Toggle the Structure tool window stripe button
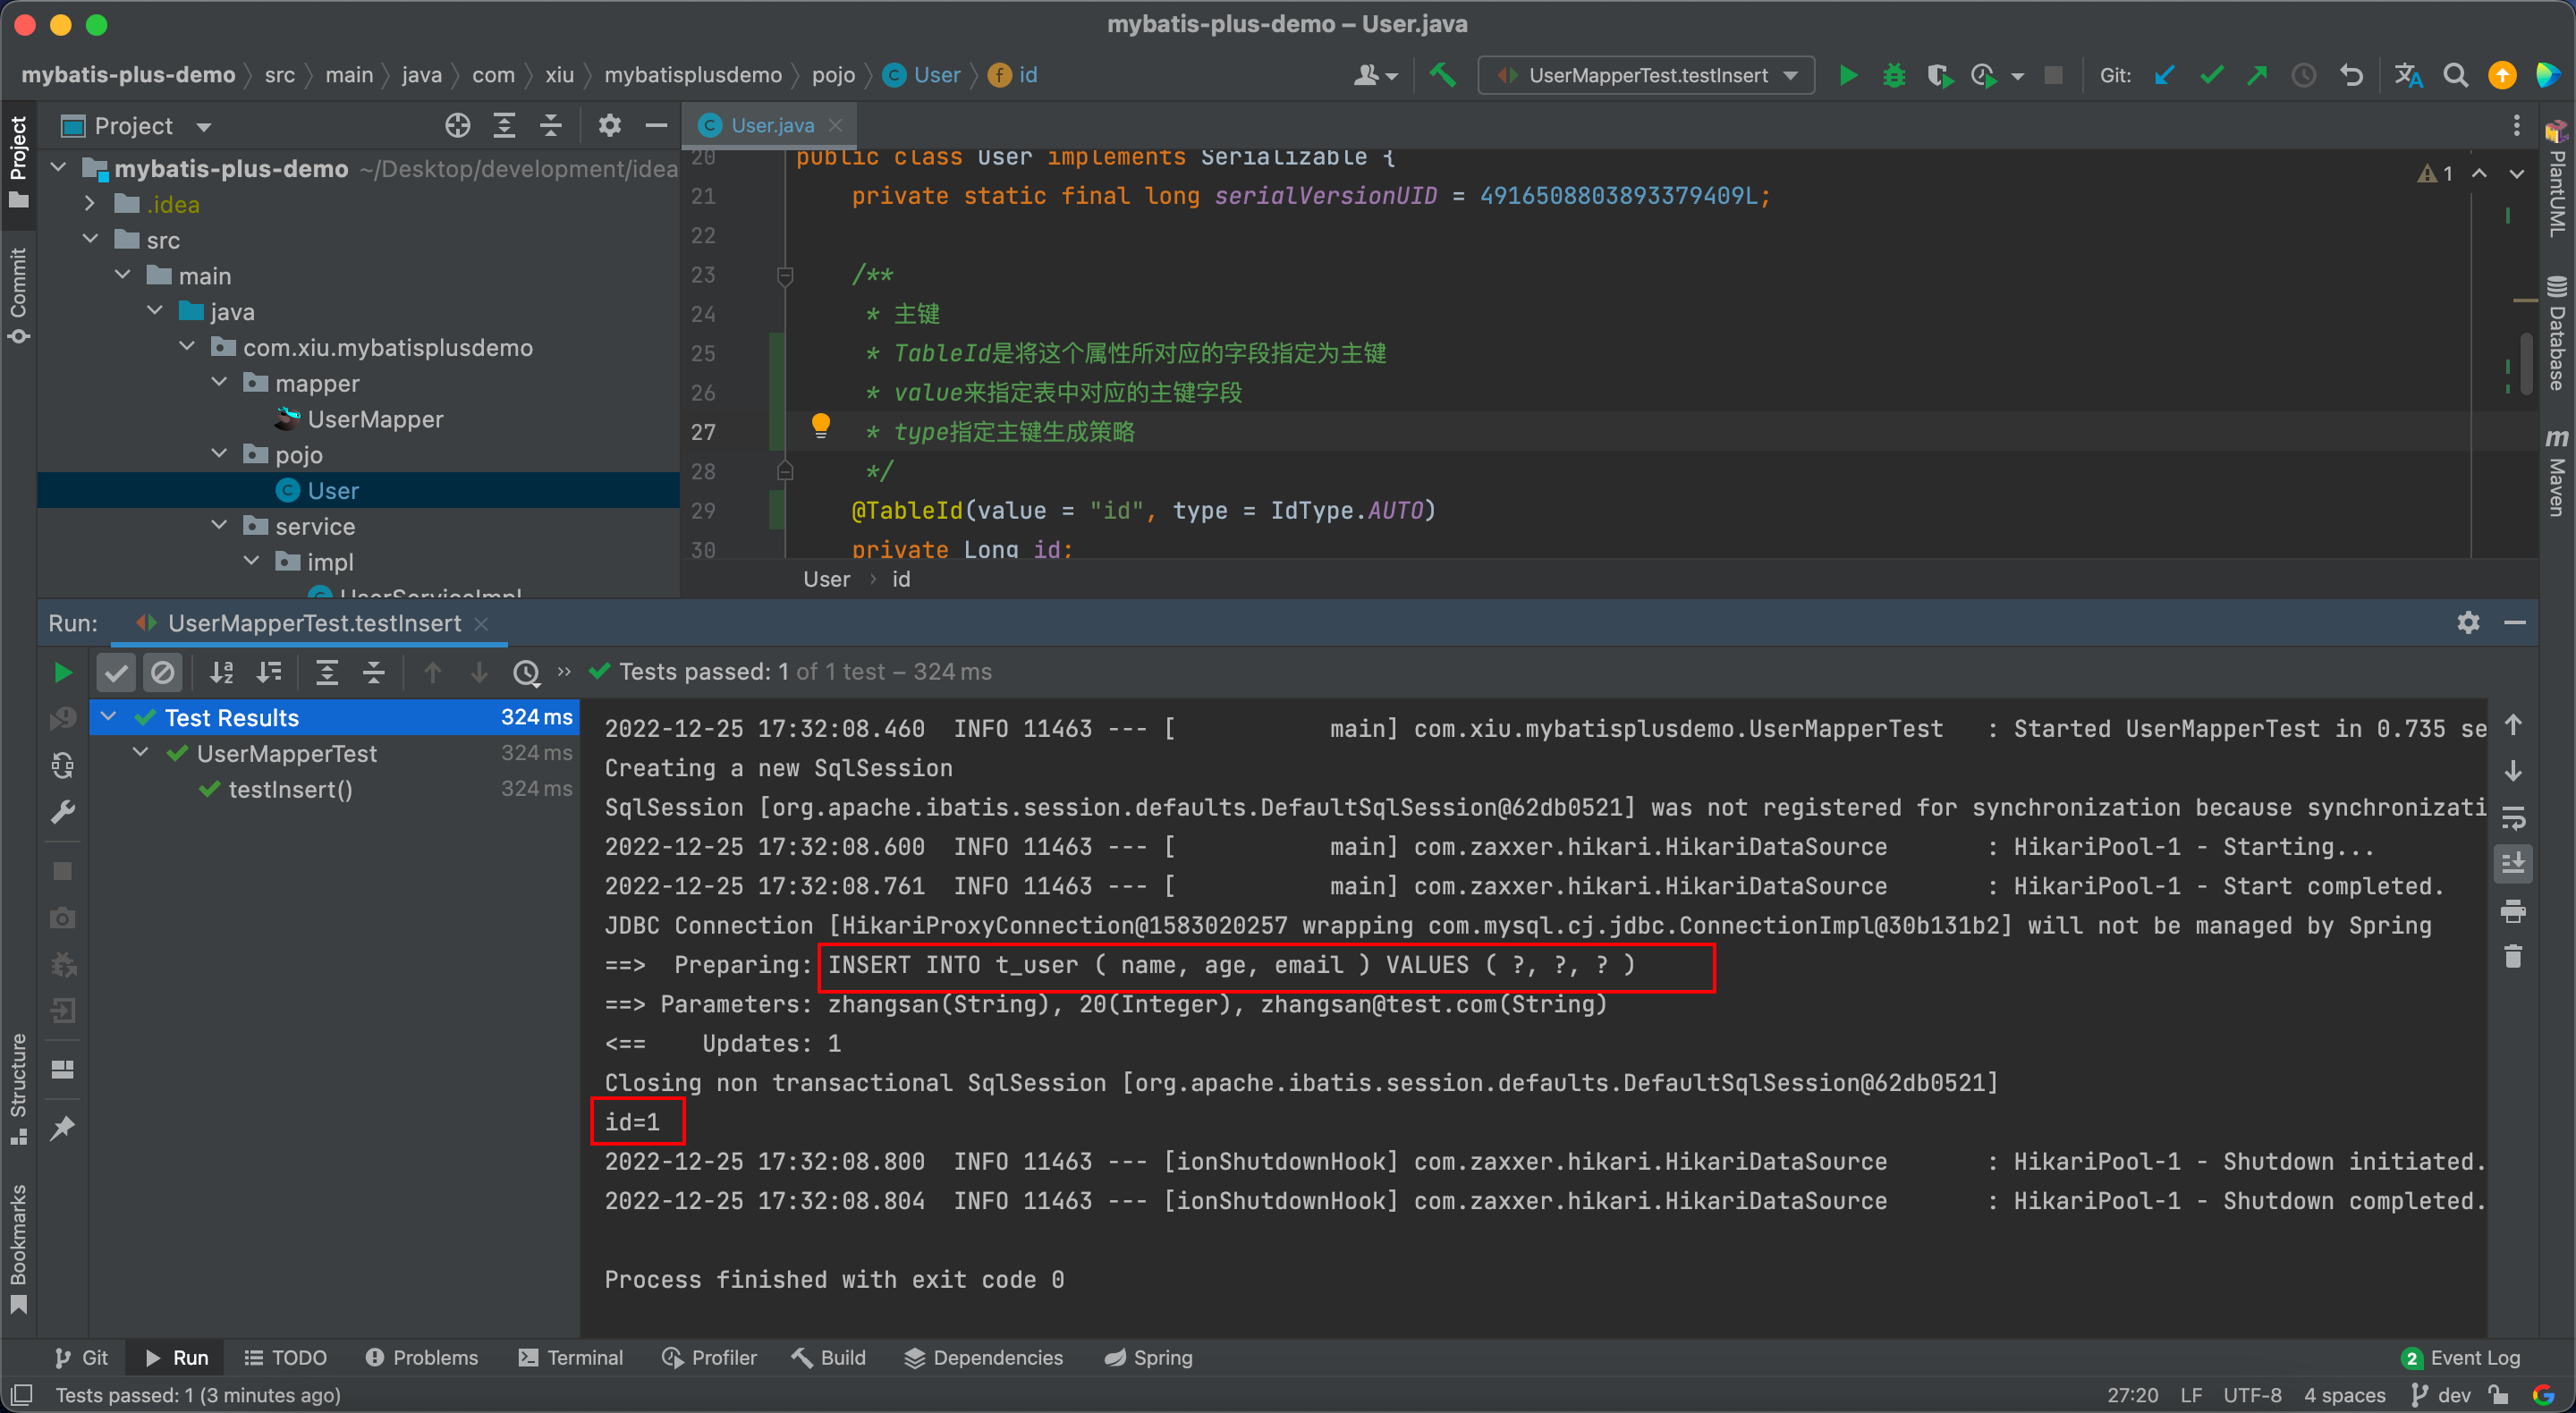This screenshot has width=2576, height=1413. point(18,1088)
